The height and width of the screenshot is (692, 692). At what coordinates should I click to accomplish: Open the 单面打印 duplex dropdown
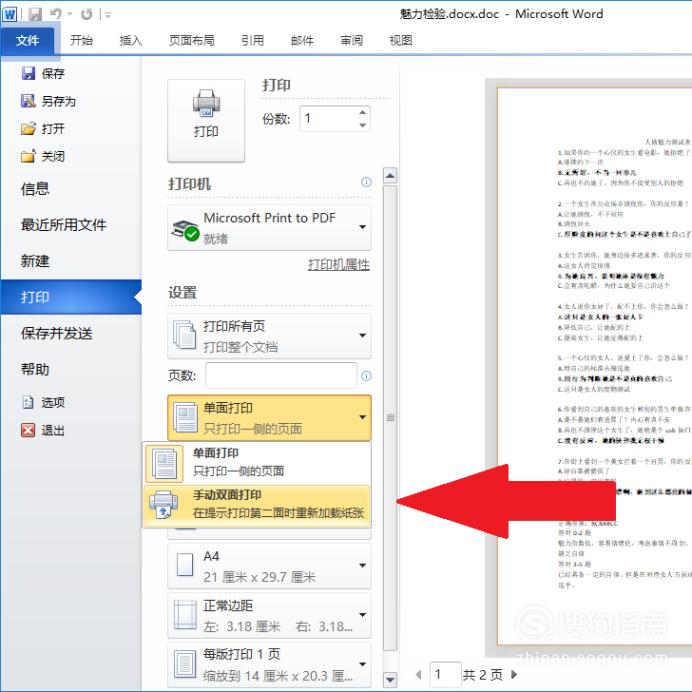[269, 417]
